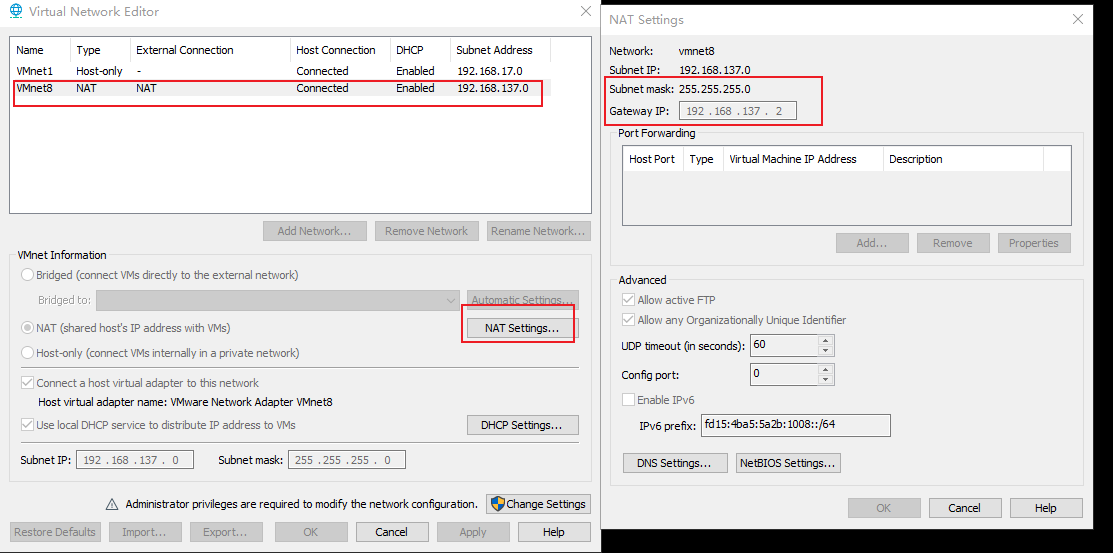This screenshot has width=1113, height=553.
Task: Toggle Allow active FTP checkbox
Action: pos(628,300)
